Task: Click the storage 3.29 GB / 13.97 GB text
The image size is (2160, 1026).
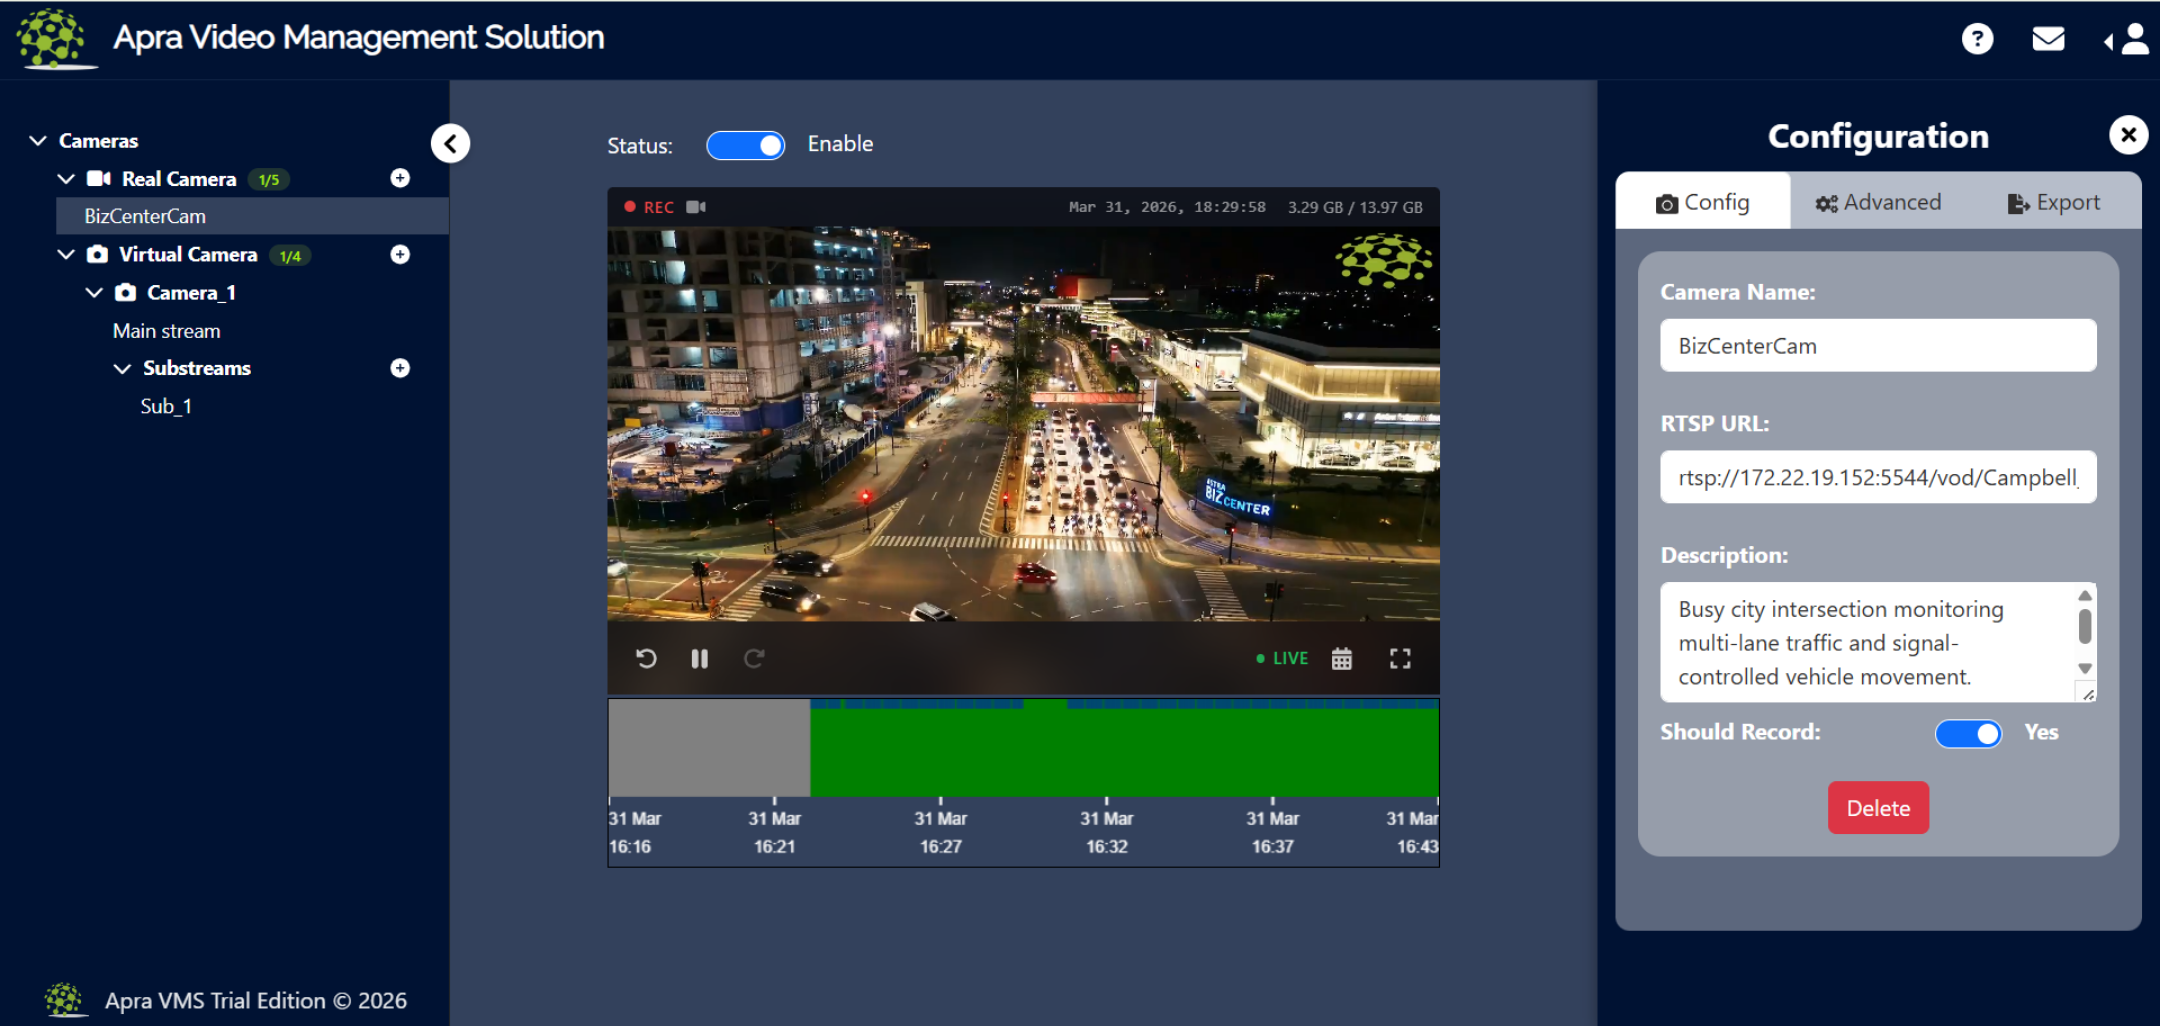Action: 1355,207
